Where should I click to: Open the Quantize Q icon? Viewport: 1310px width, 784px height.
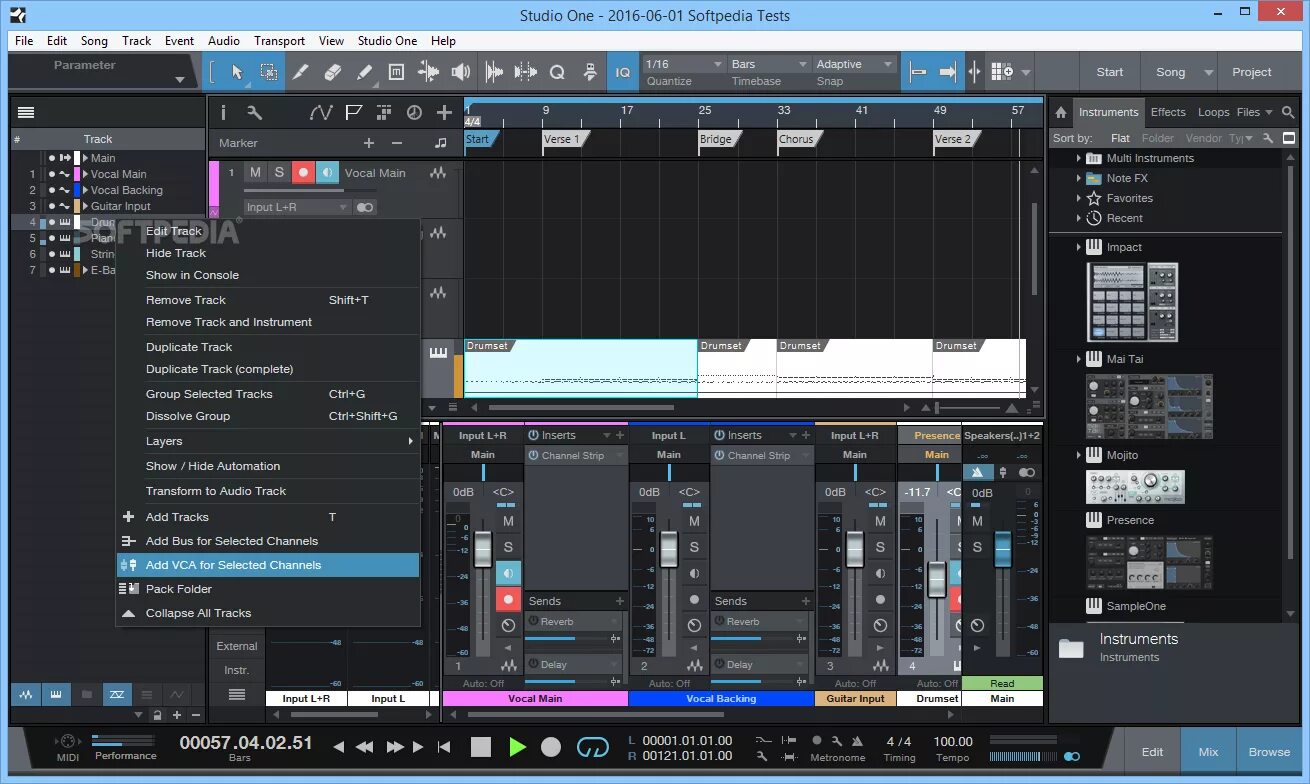coord(557,72)
